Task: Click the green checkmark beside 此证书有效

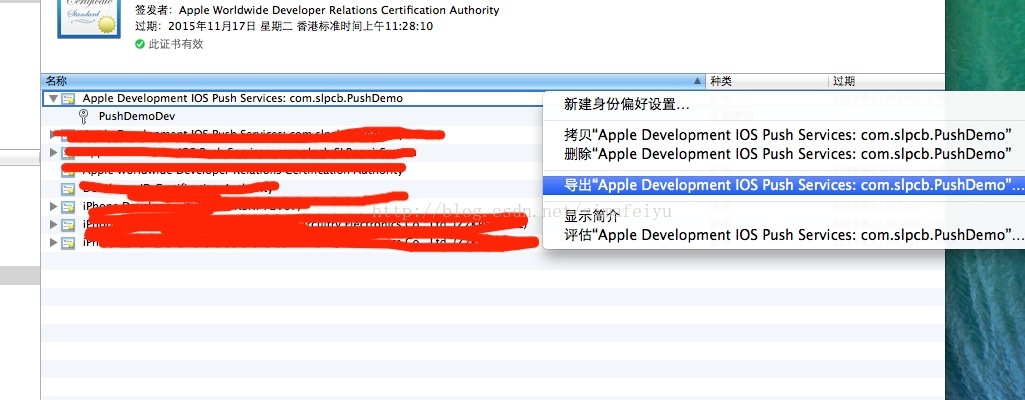Action: coord(140,44)
